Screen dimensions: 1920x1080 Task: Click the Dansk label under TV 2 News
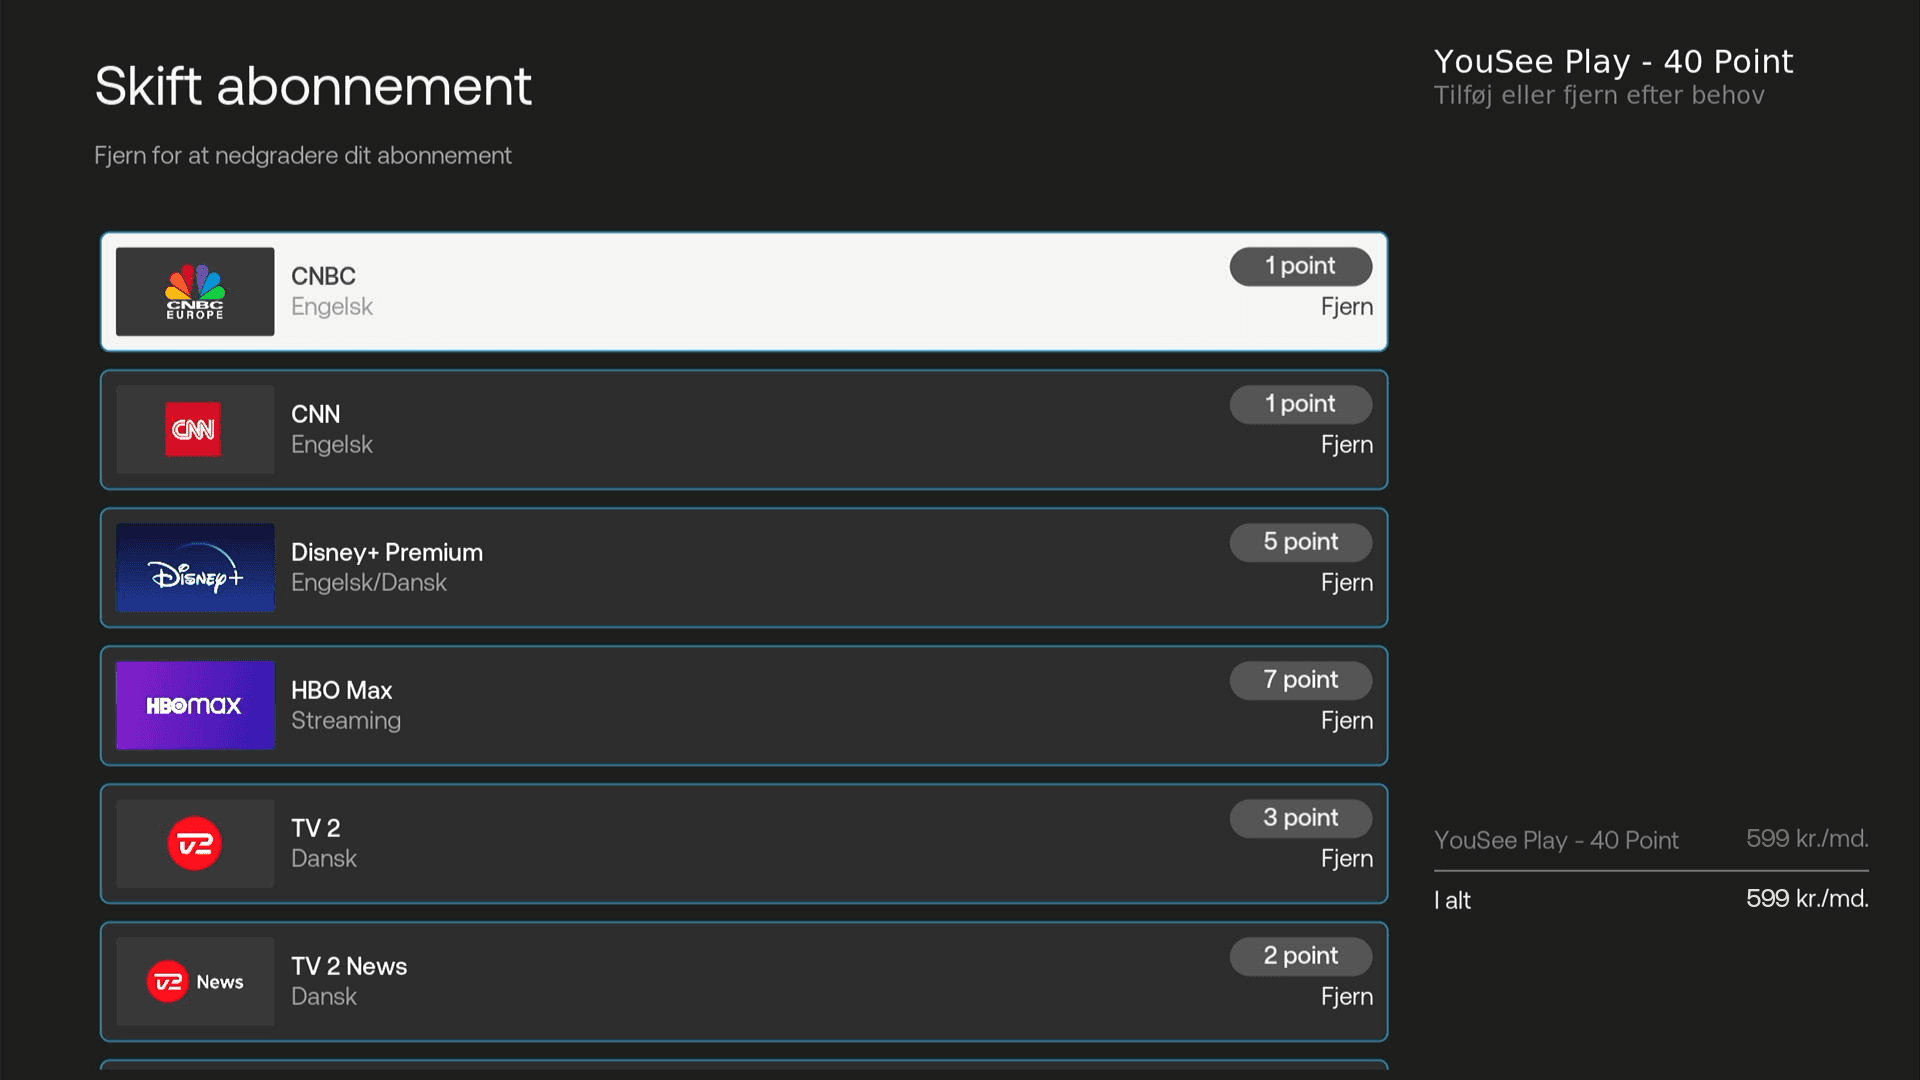point(323,997)
